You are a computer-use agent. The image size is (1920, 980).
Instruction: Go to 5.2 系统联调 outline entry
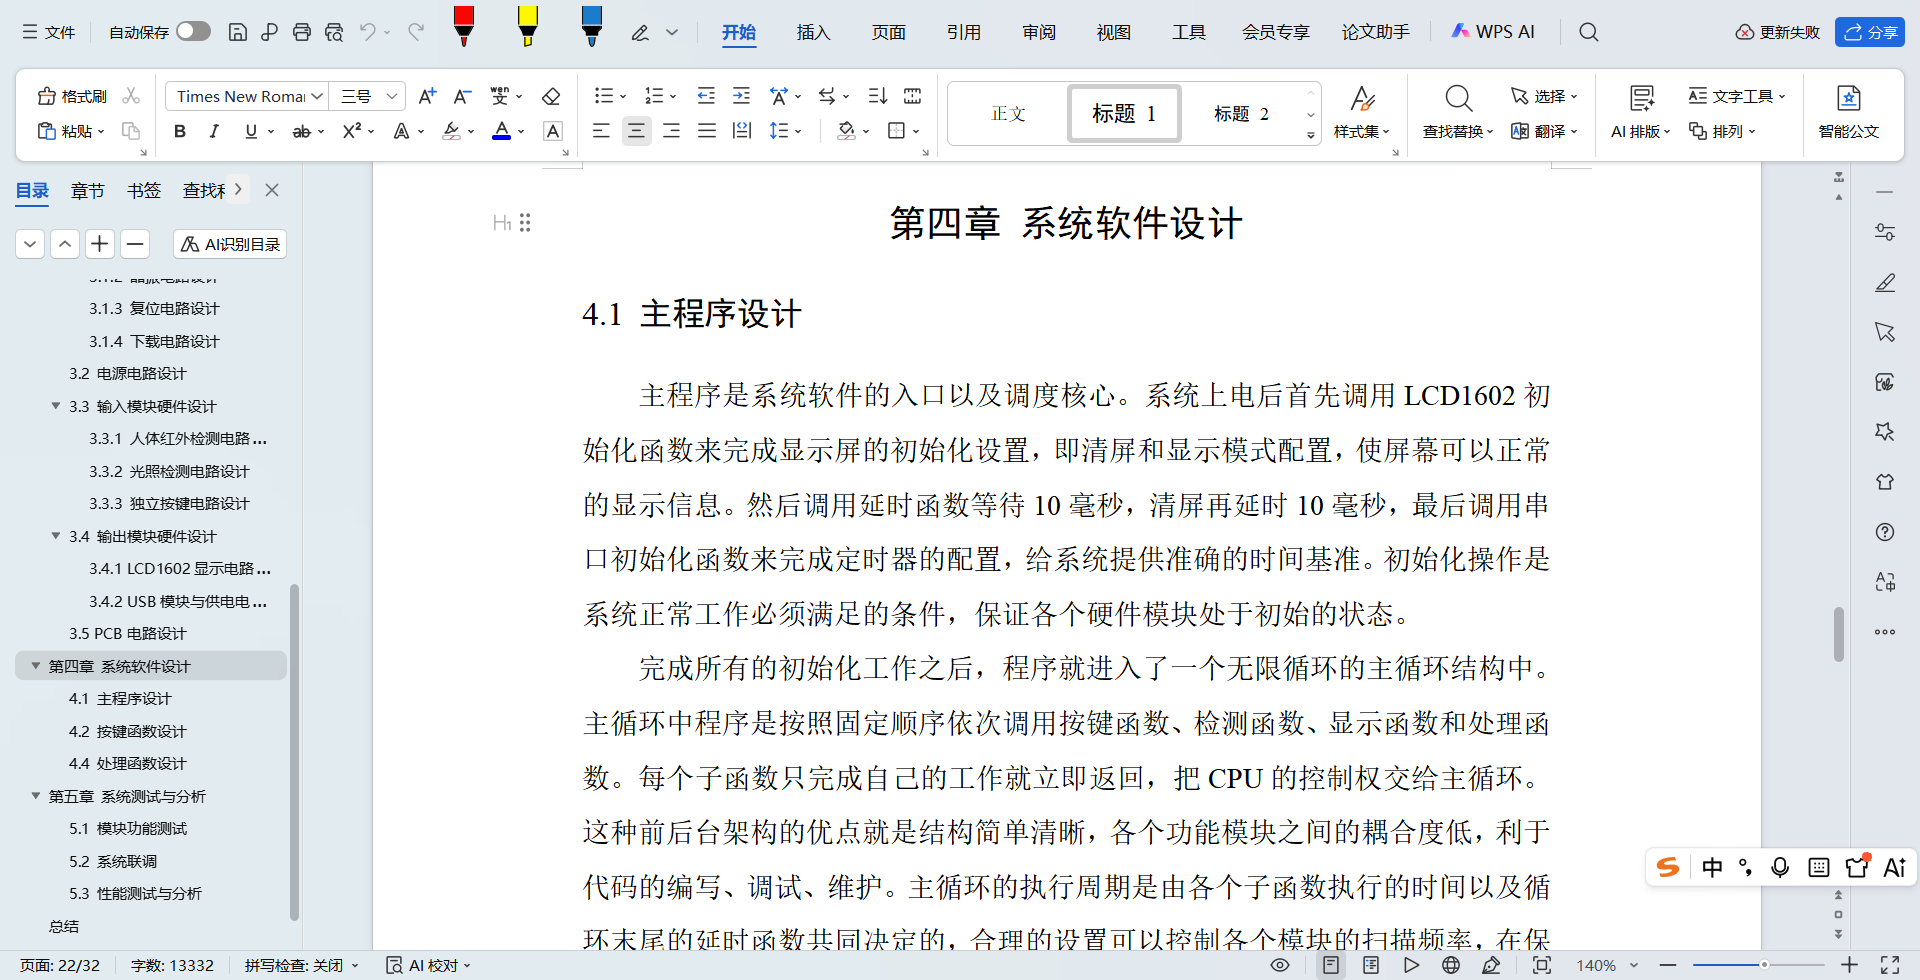pyautogui.click(x=113, y=861)
